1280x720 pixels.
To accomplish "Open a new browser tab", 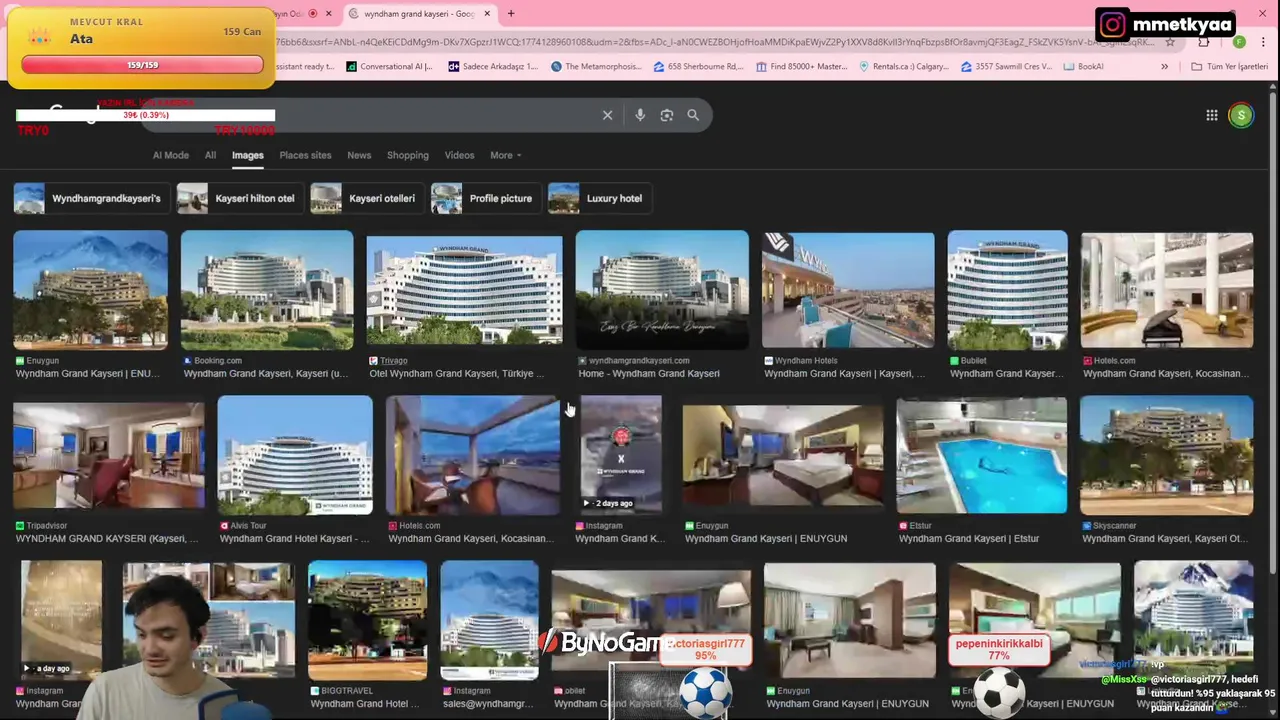I will pyautogui.click(x=511, y=13).
